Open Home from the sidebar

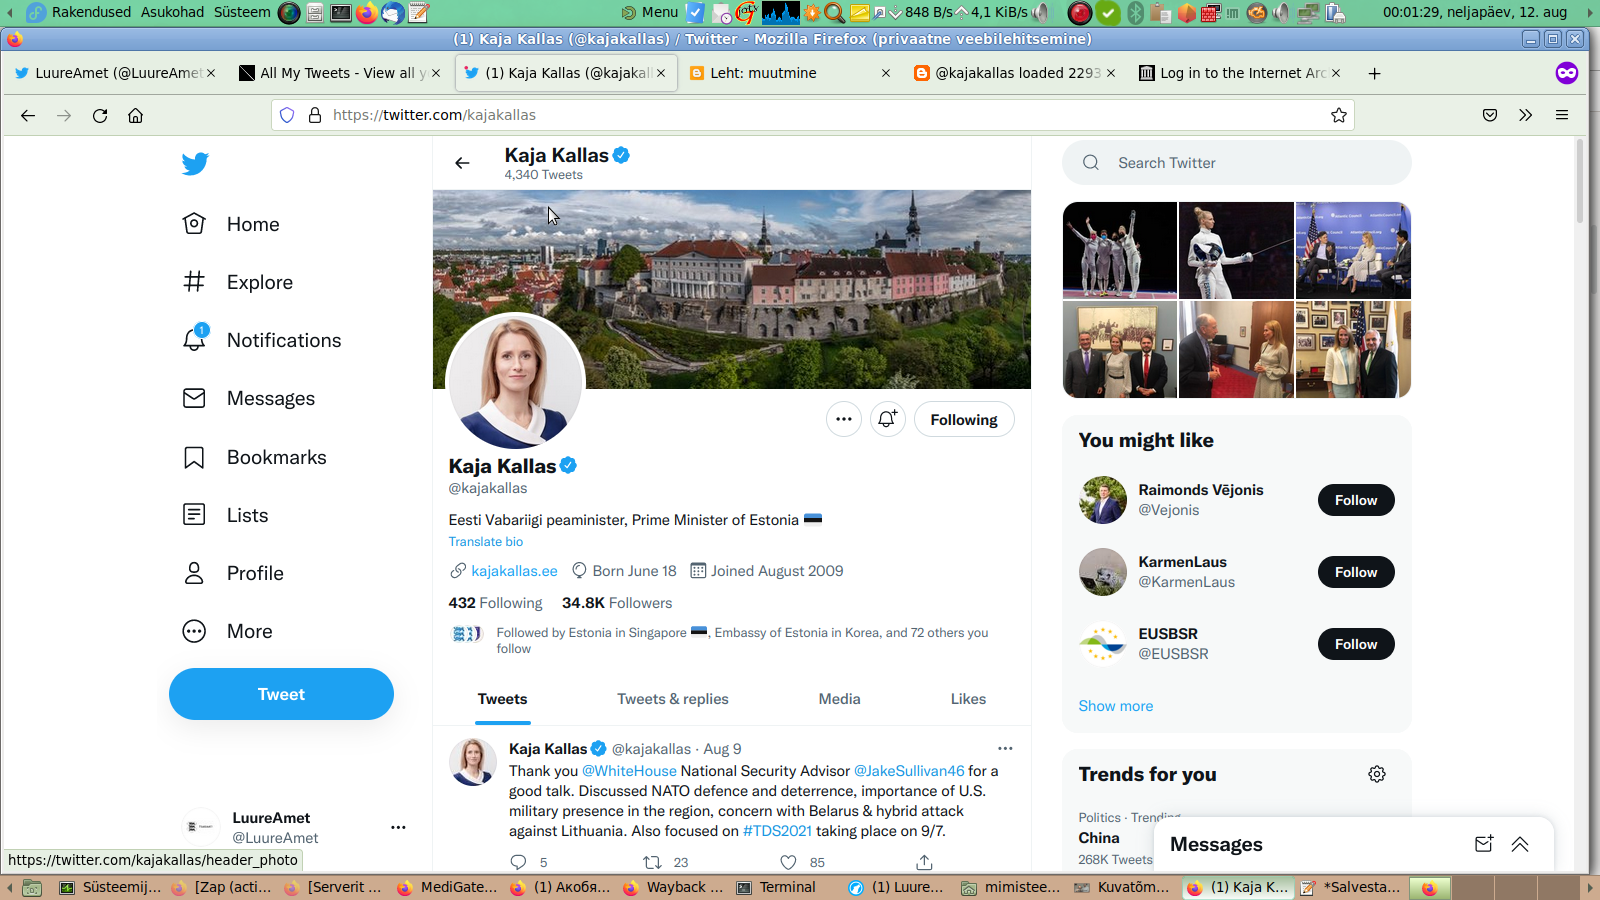click(231, 224)
